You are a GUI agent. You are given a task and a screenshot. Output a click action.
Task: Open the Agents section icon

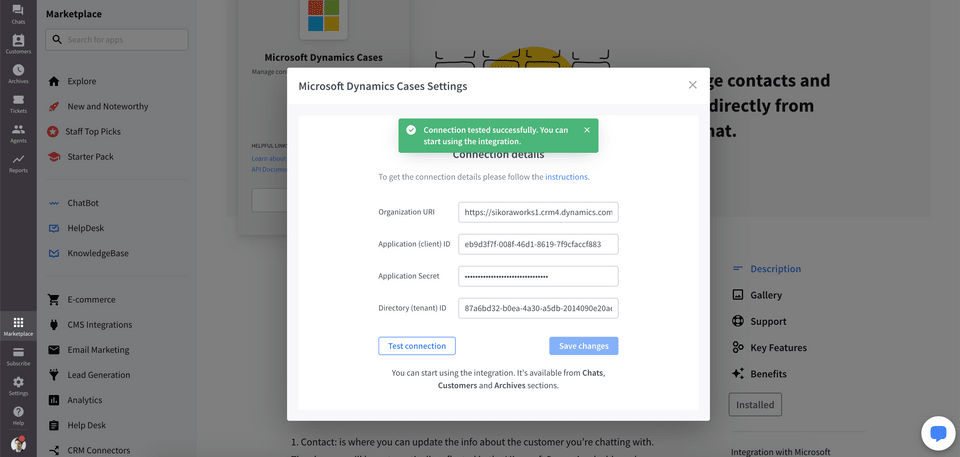tap(18, 133)
